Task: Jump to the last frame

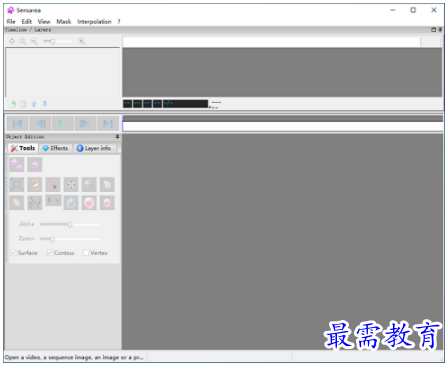Action: [x=108, y=124]
